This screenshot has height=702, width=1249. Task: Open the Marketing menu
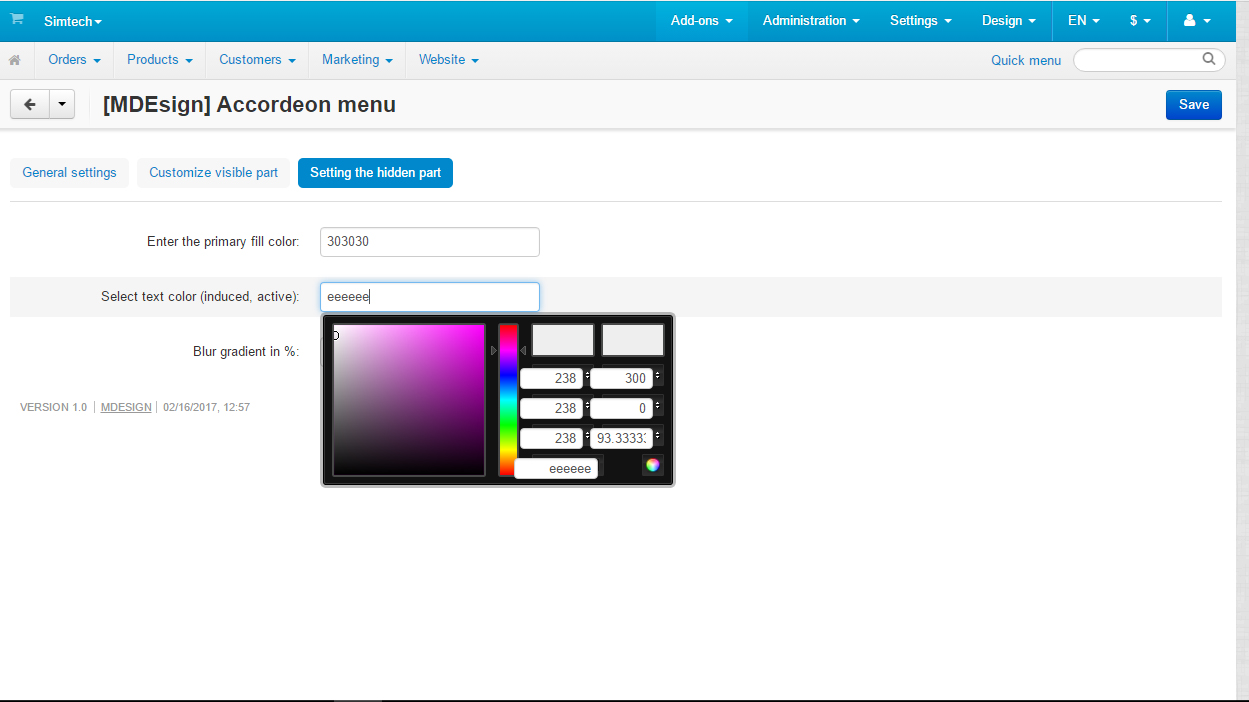[357, 60]
